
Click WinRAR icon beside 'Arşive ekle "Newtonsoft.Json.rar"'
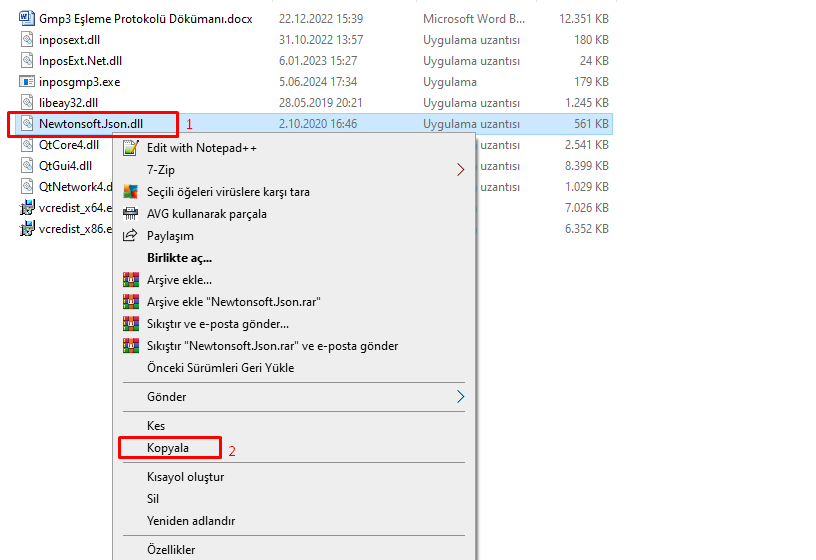click(x=131, y=301)
